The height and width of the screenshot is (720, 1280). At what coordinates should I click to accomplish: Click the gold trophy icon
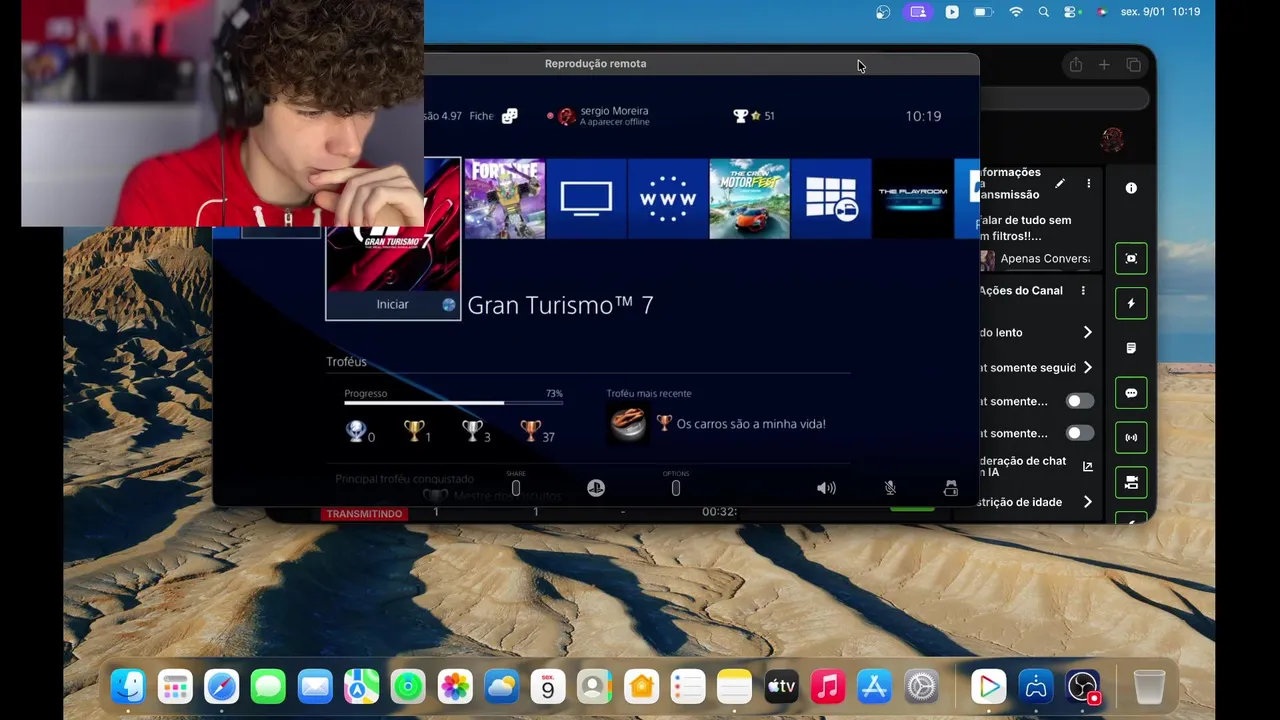[413, 431]
